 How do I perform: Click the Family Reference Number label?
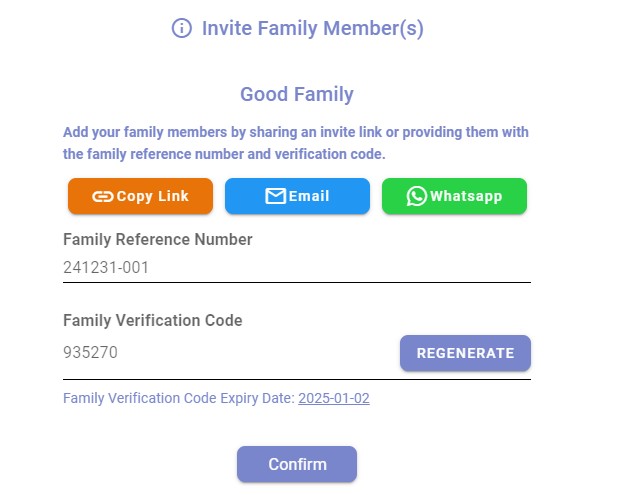158,240
